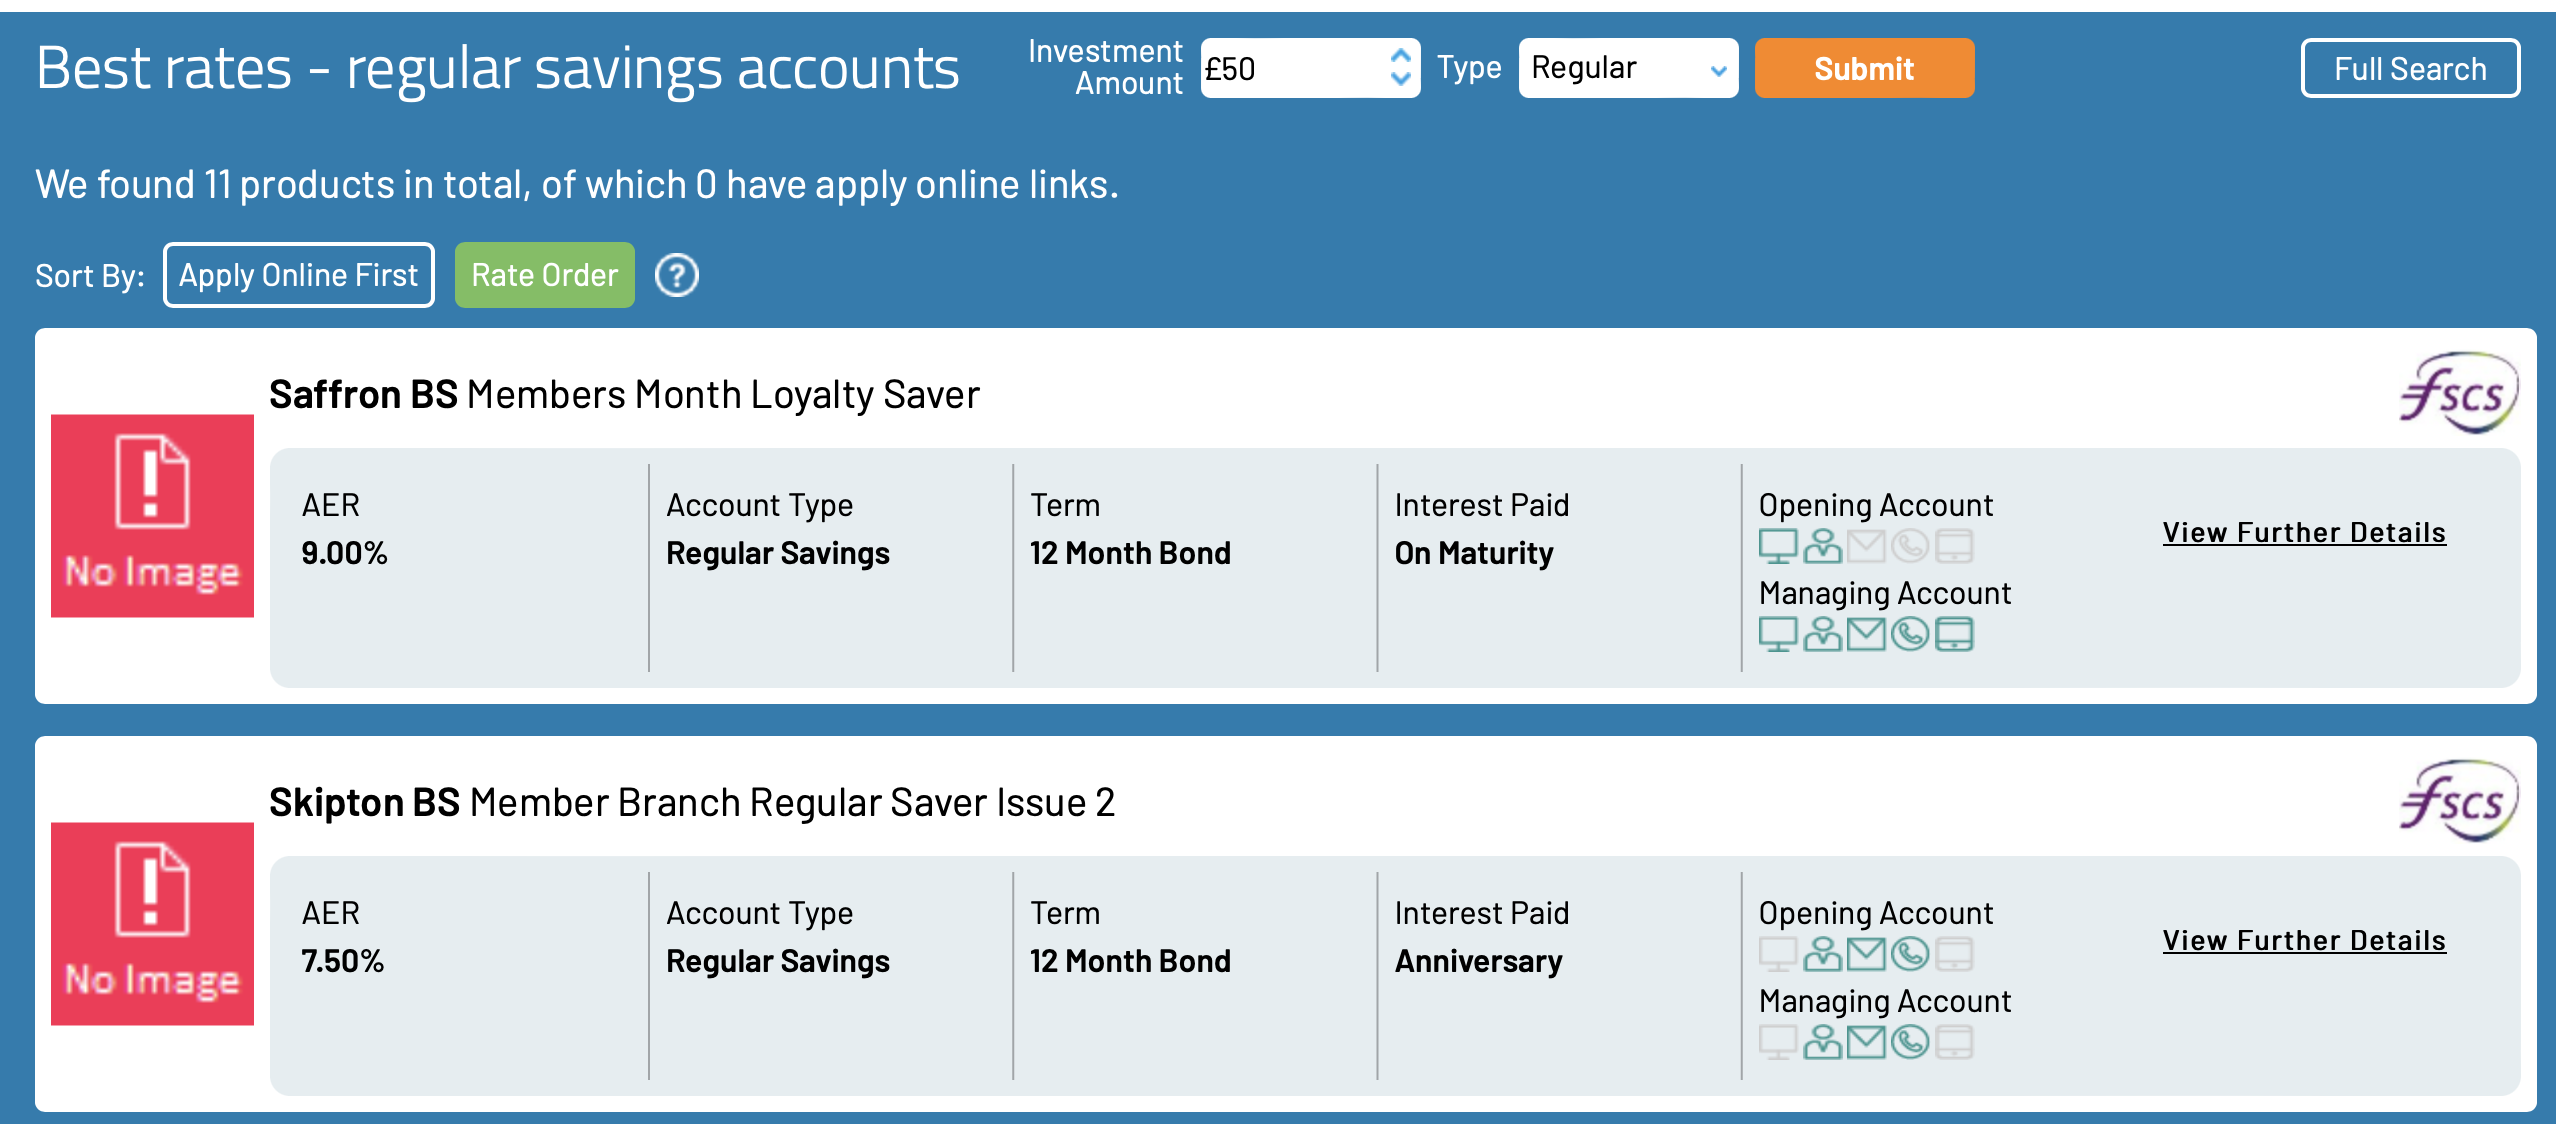
Task: Click the Skipton BS opening account post icon
Action: pyautogui.click(x=1866, y=954)
